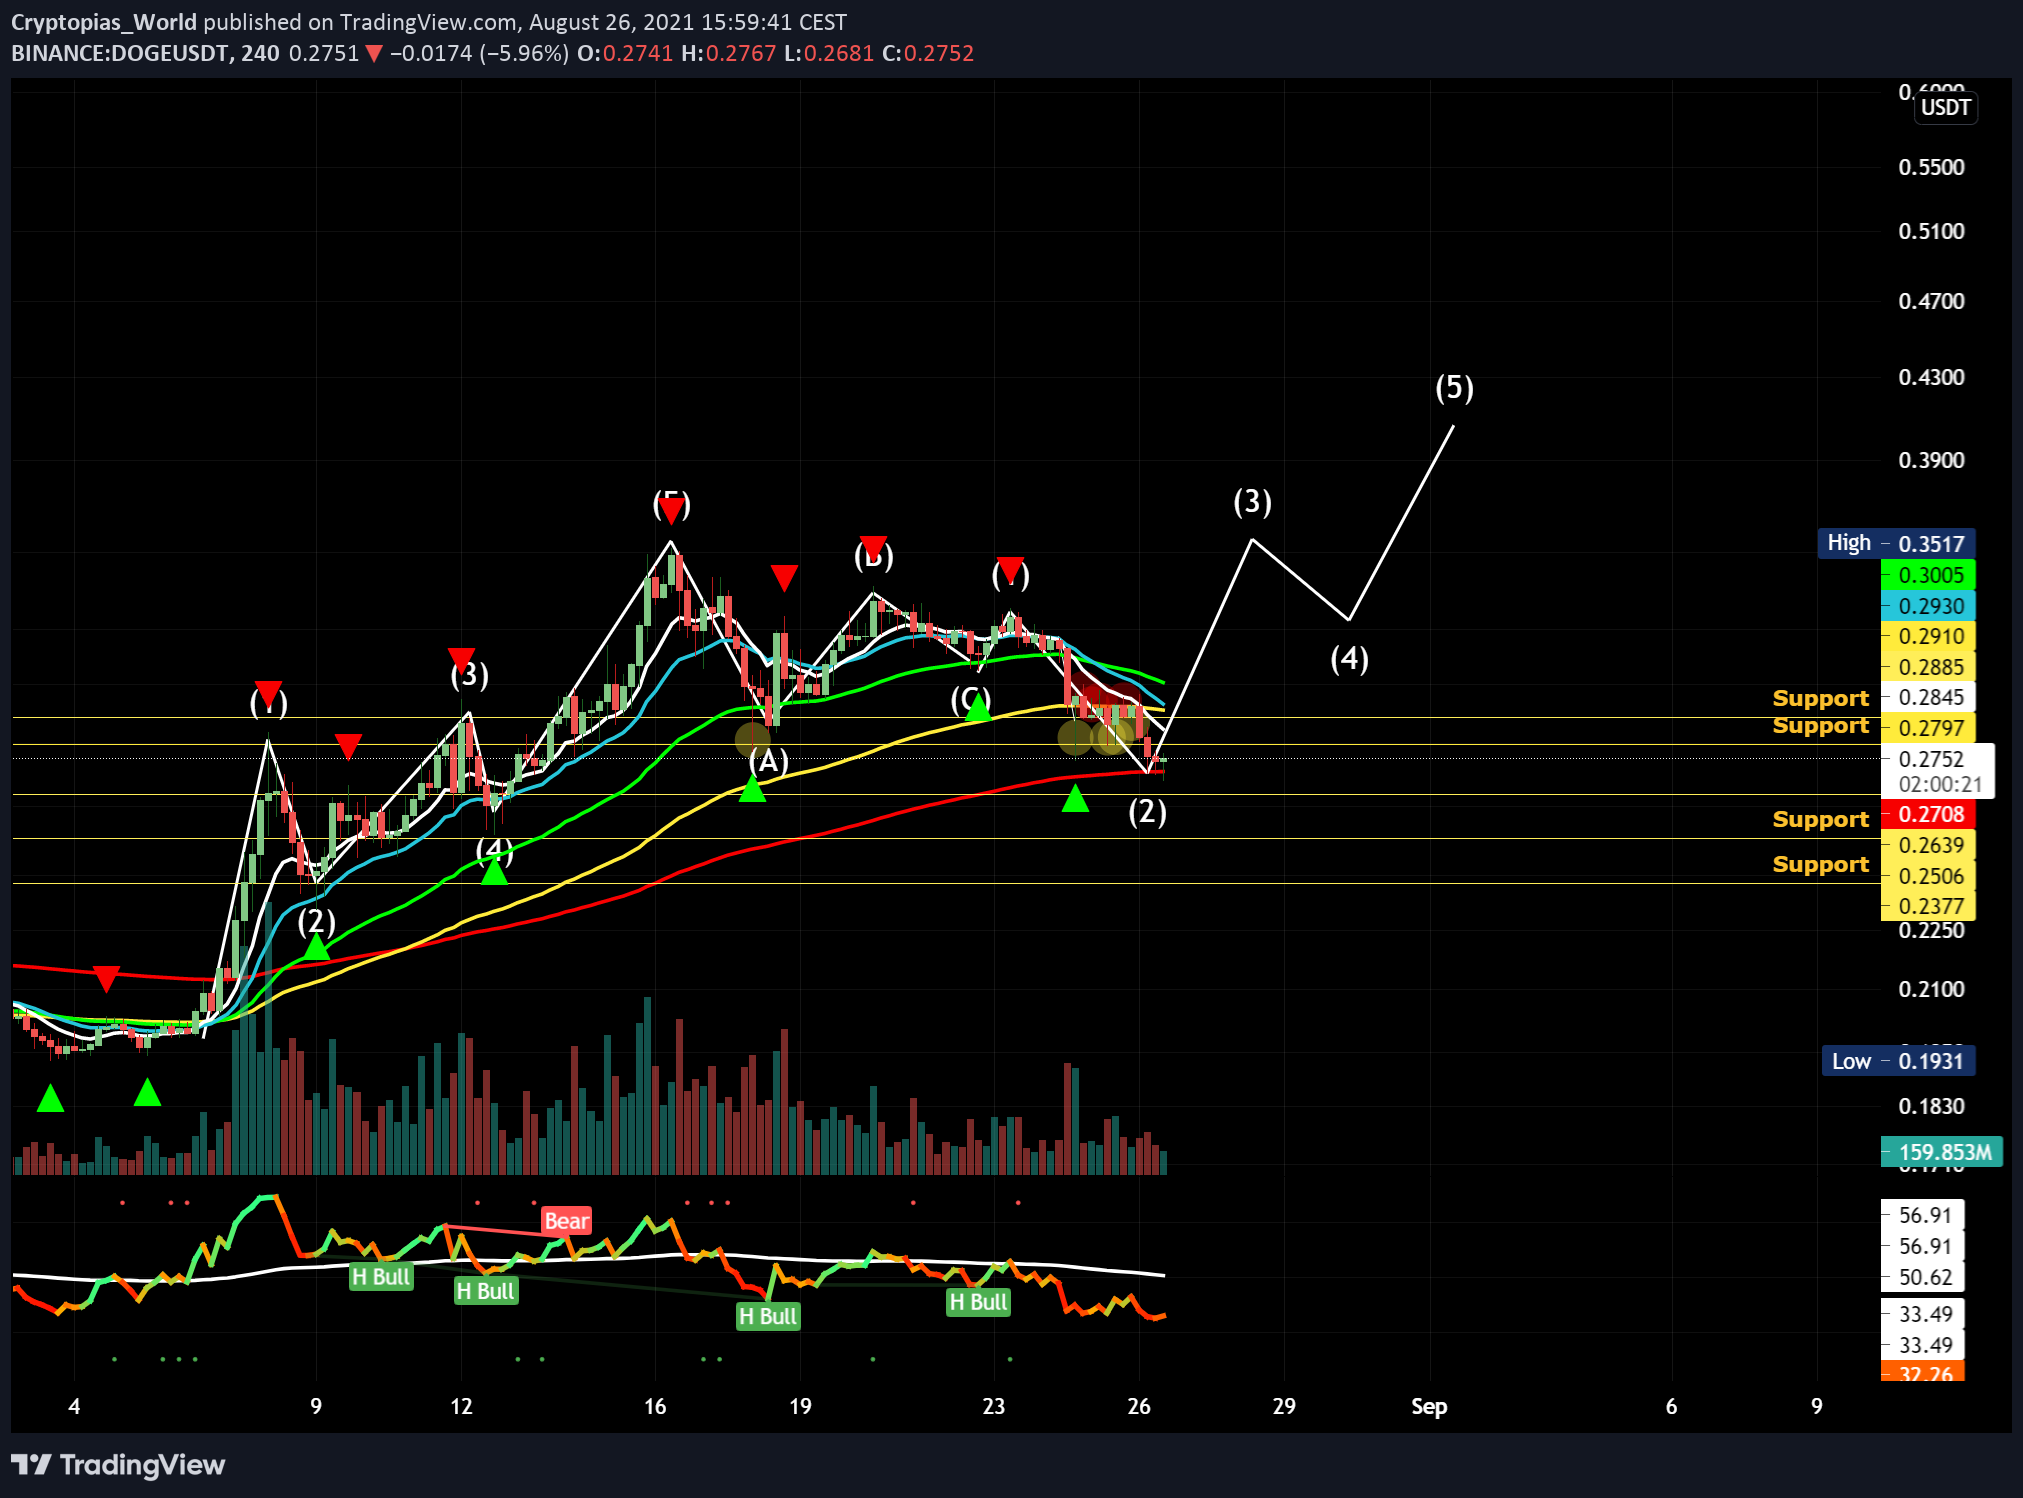Click the green up-arrow signal near date 26
The height and width of the screenshot is (1498, 2023).
[1075, 798]
